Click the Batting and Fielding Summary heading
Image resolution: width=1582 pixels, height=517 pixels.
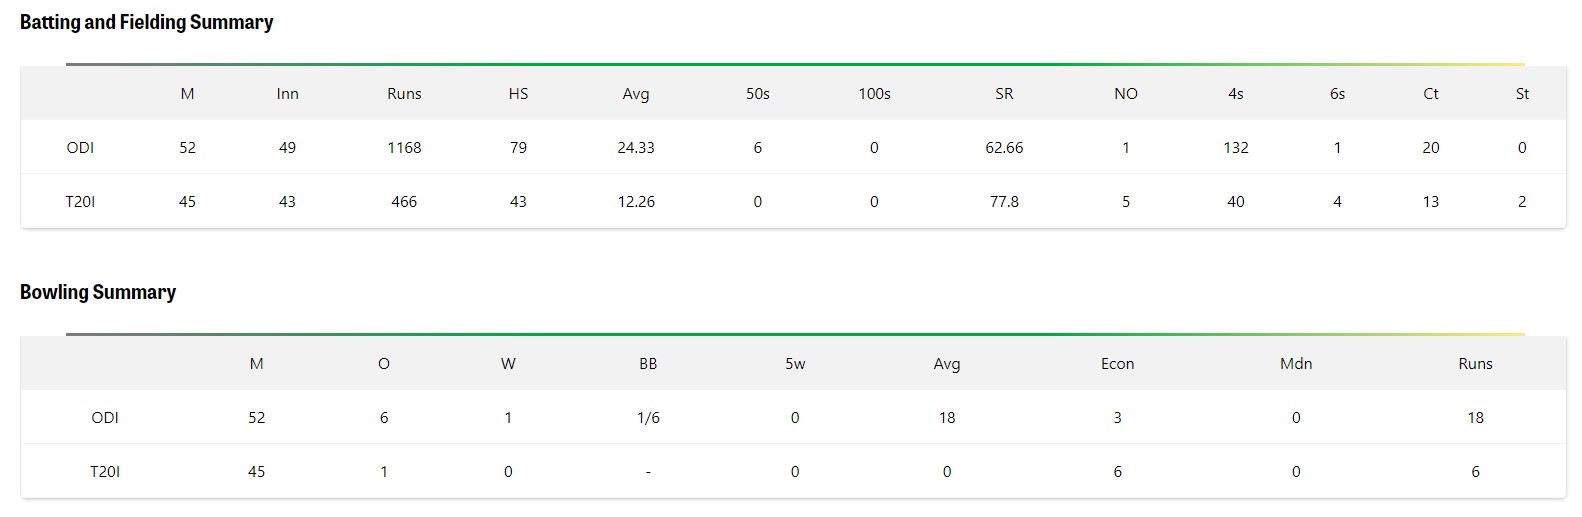pyautogui.click(x=146, y=22)
